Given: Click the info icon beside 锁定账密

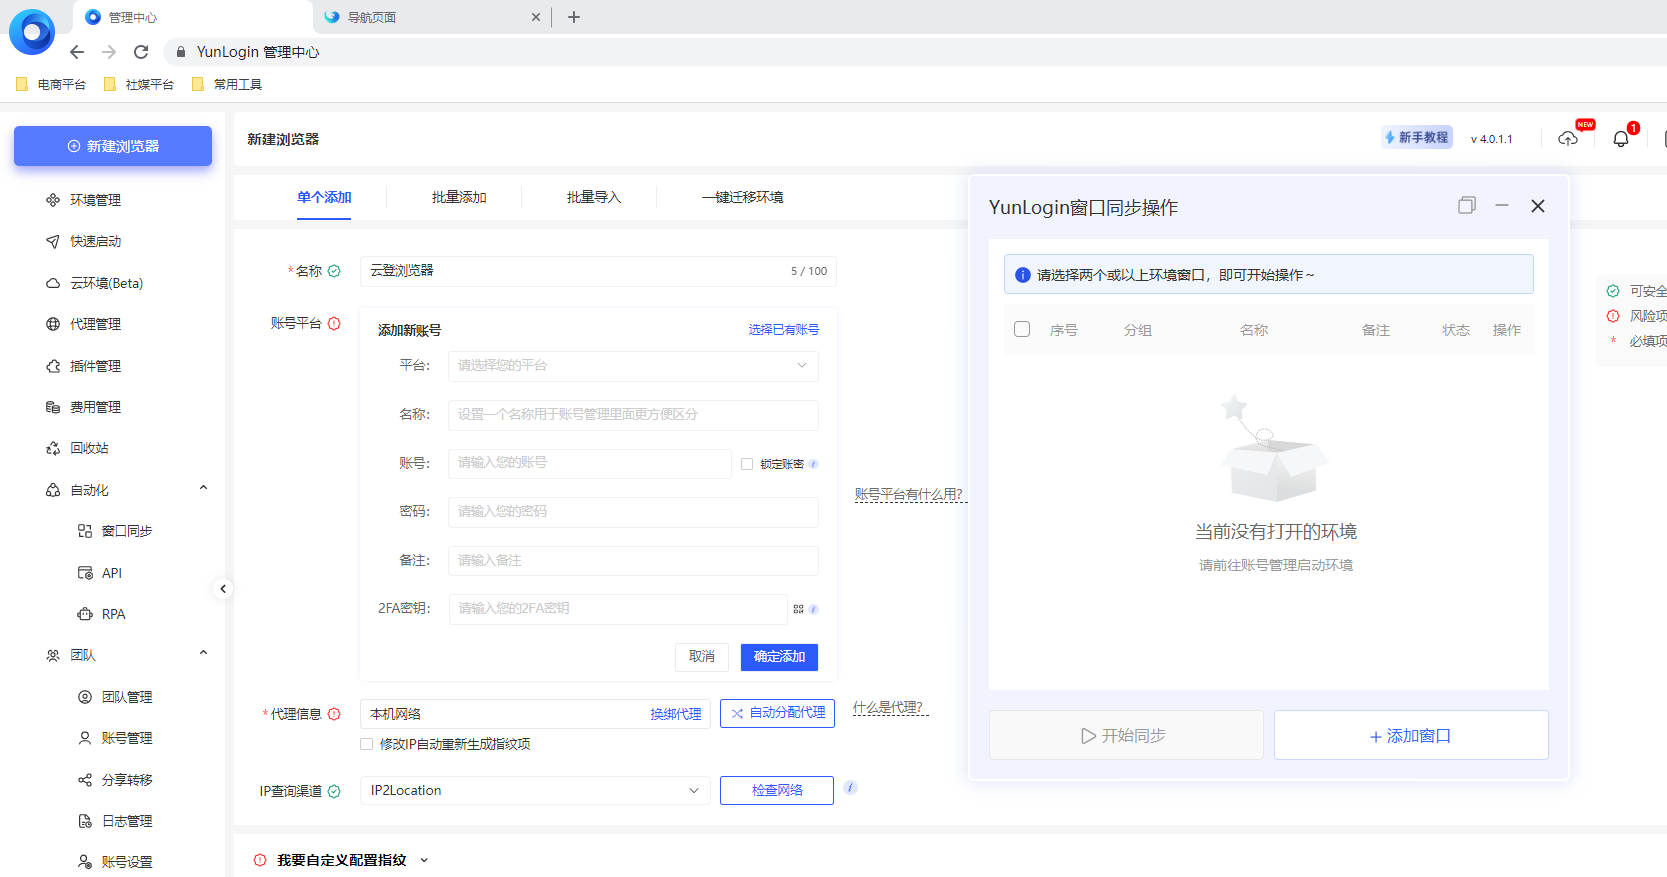Looking at the screenshot, I should [814, 464].
